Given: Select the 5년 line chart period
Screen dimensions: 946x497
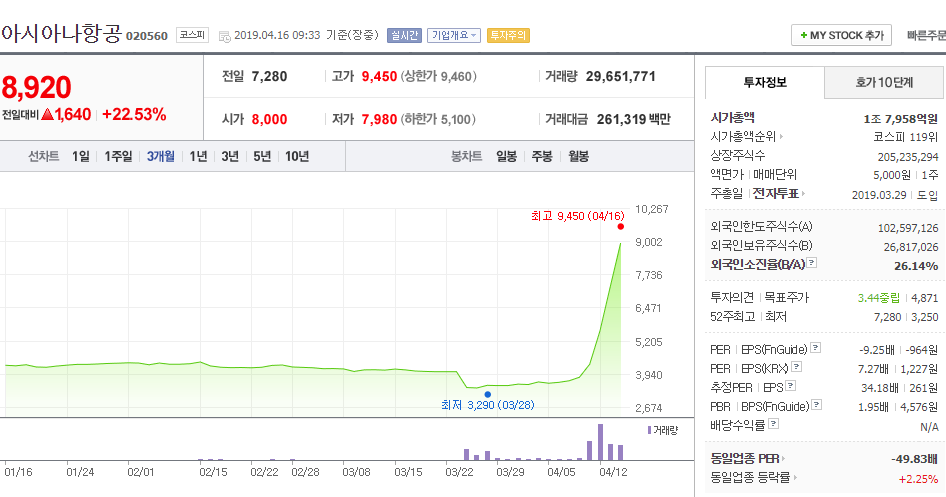Looking at the screenshot, I should pyautogui.click(x=262, y=157).
